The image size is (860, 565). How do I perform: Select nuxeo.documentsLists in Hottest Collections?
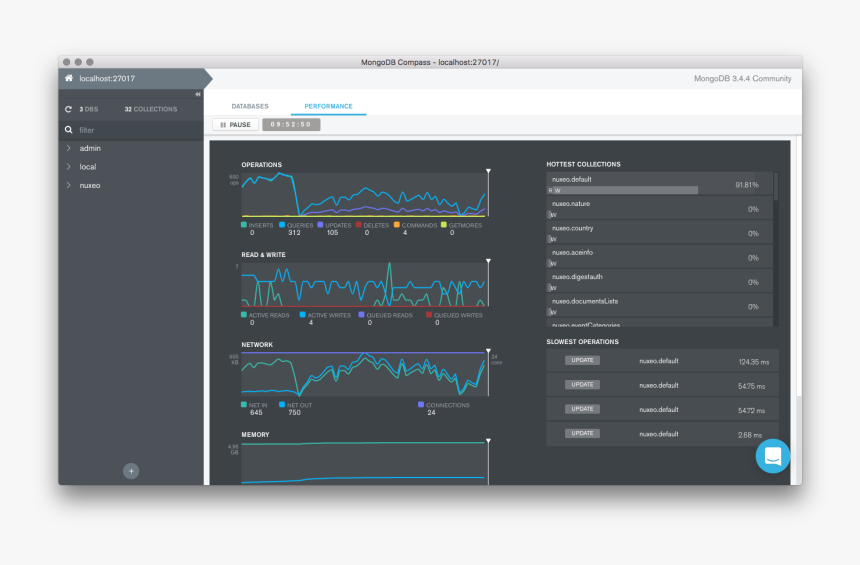(659, 306)
